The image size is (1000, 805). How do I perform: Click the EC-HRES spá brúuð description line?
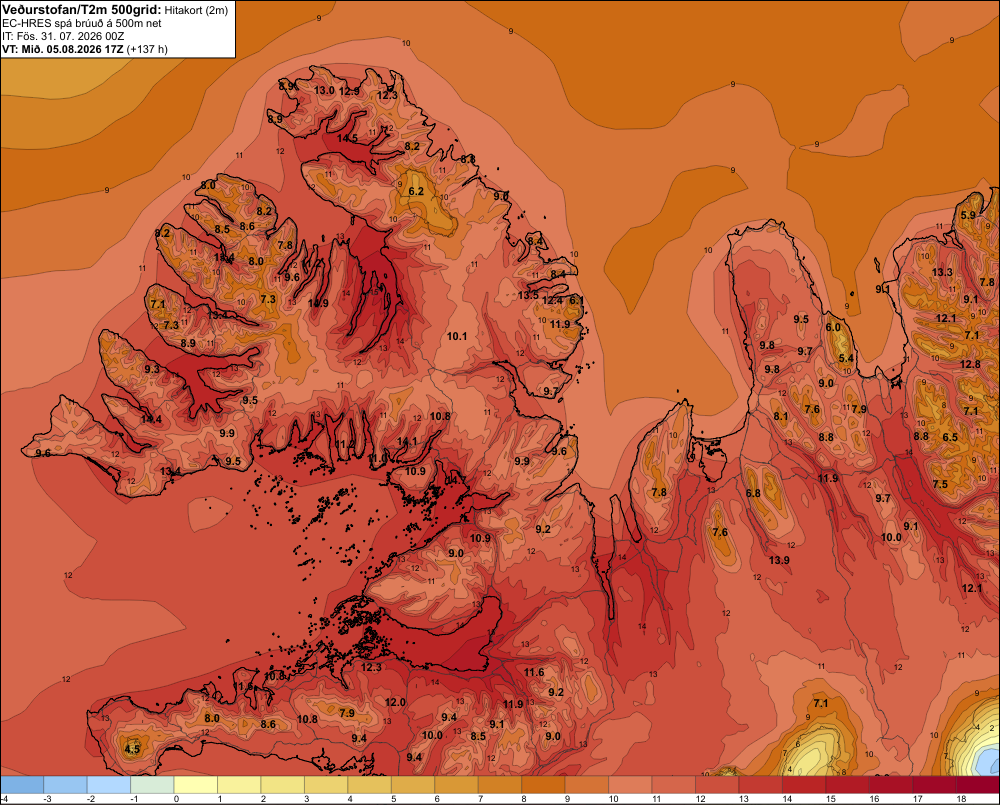82,24
